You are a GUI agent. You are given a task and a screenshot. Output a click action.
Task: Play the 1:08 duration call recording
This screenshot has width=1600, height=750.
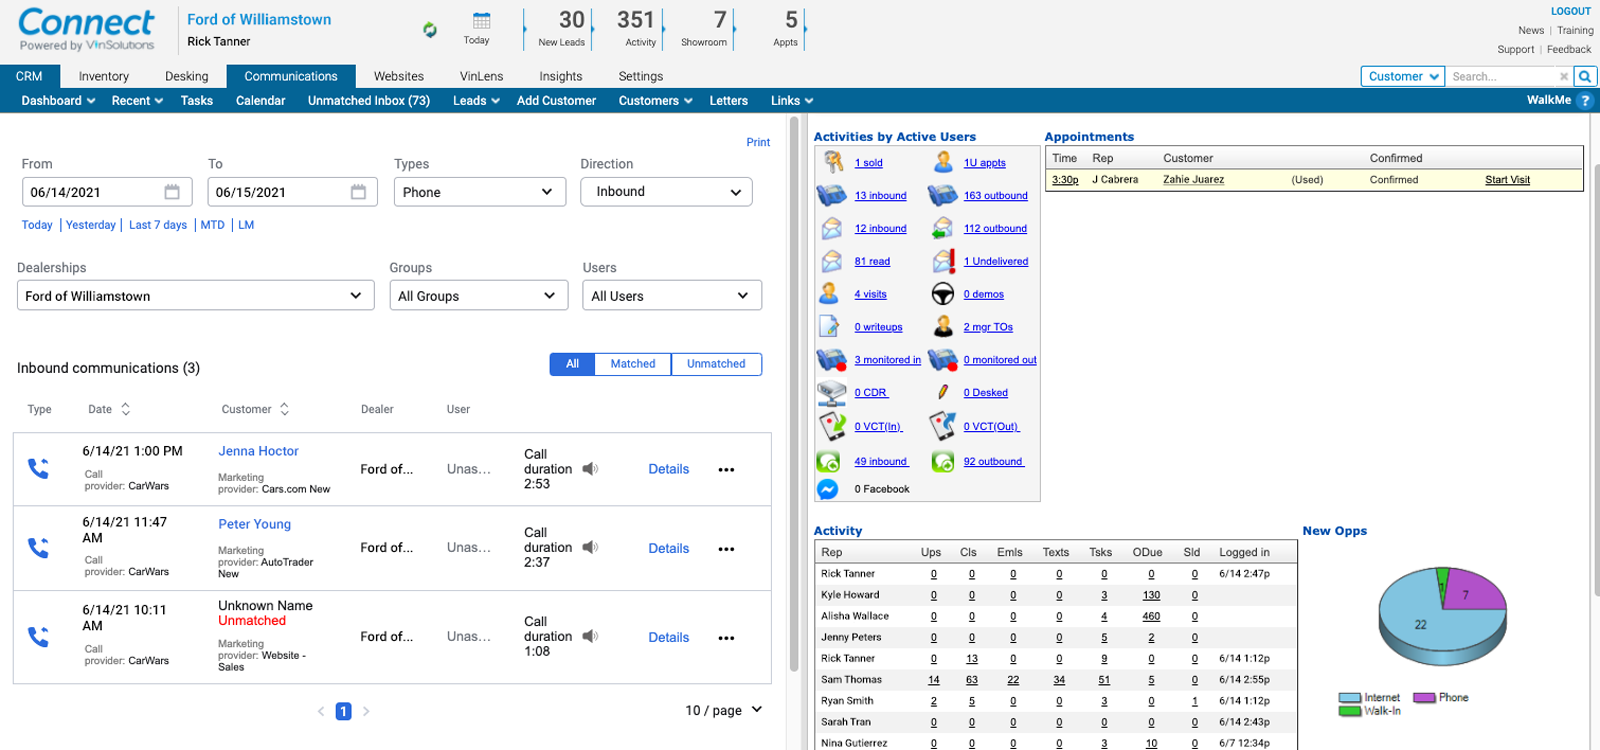pos(590,636)
